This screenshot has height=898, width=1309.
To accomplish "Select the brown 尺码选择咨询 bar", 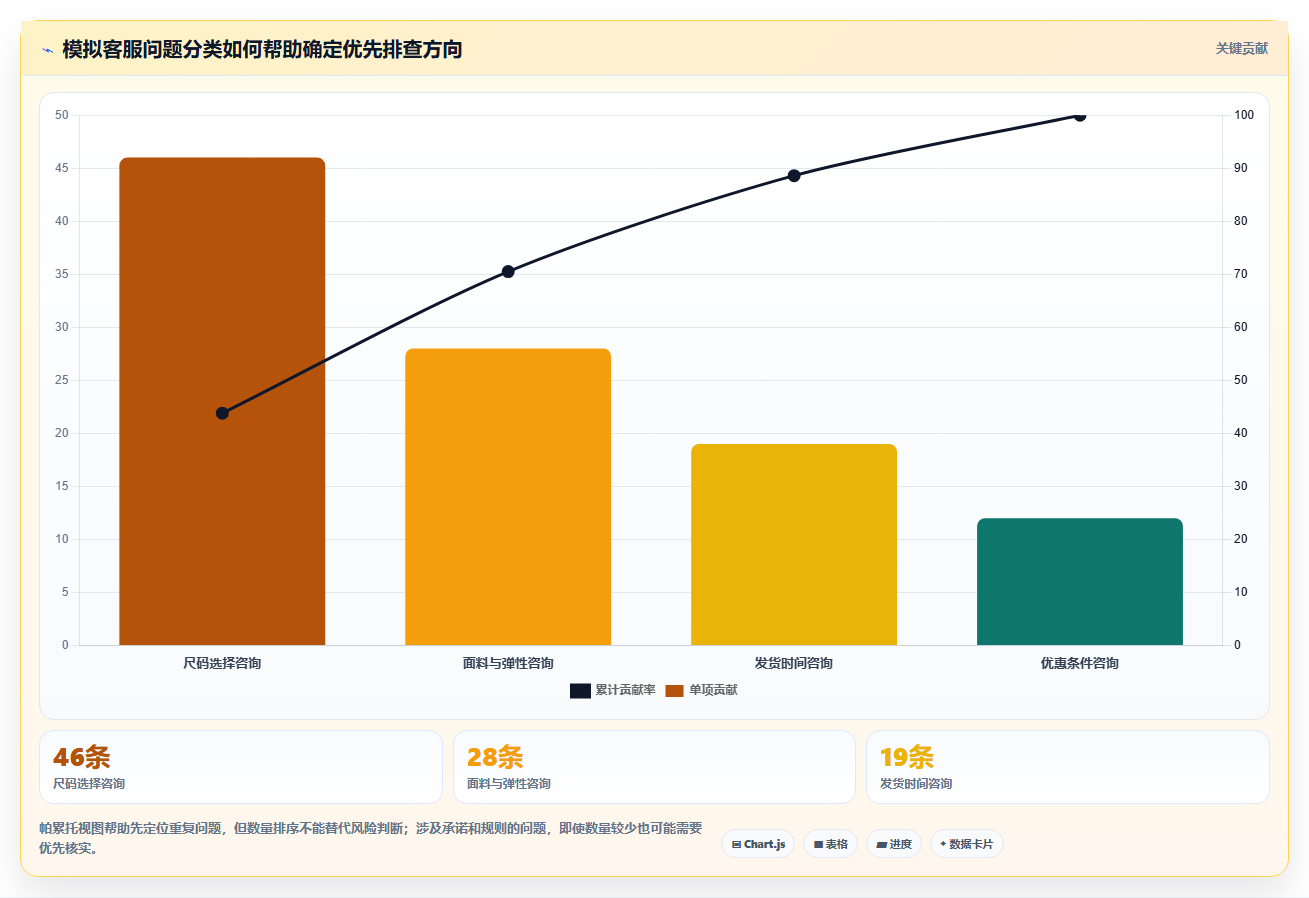I will click(222, 401).
